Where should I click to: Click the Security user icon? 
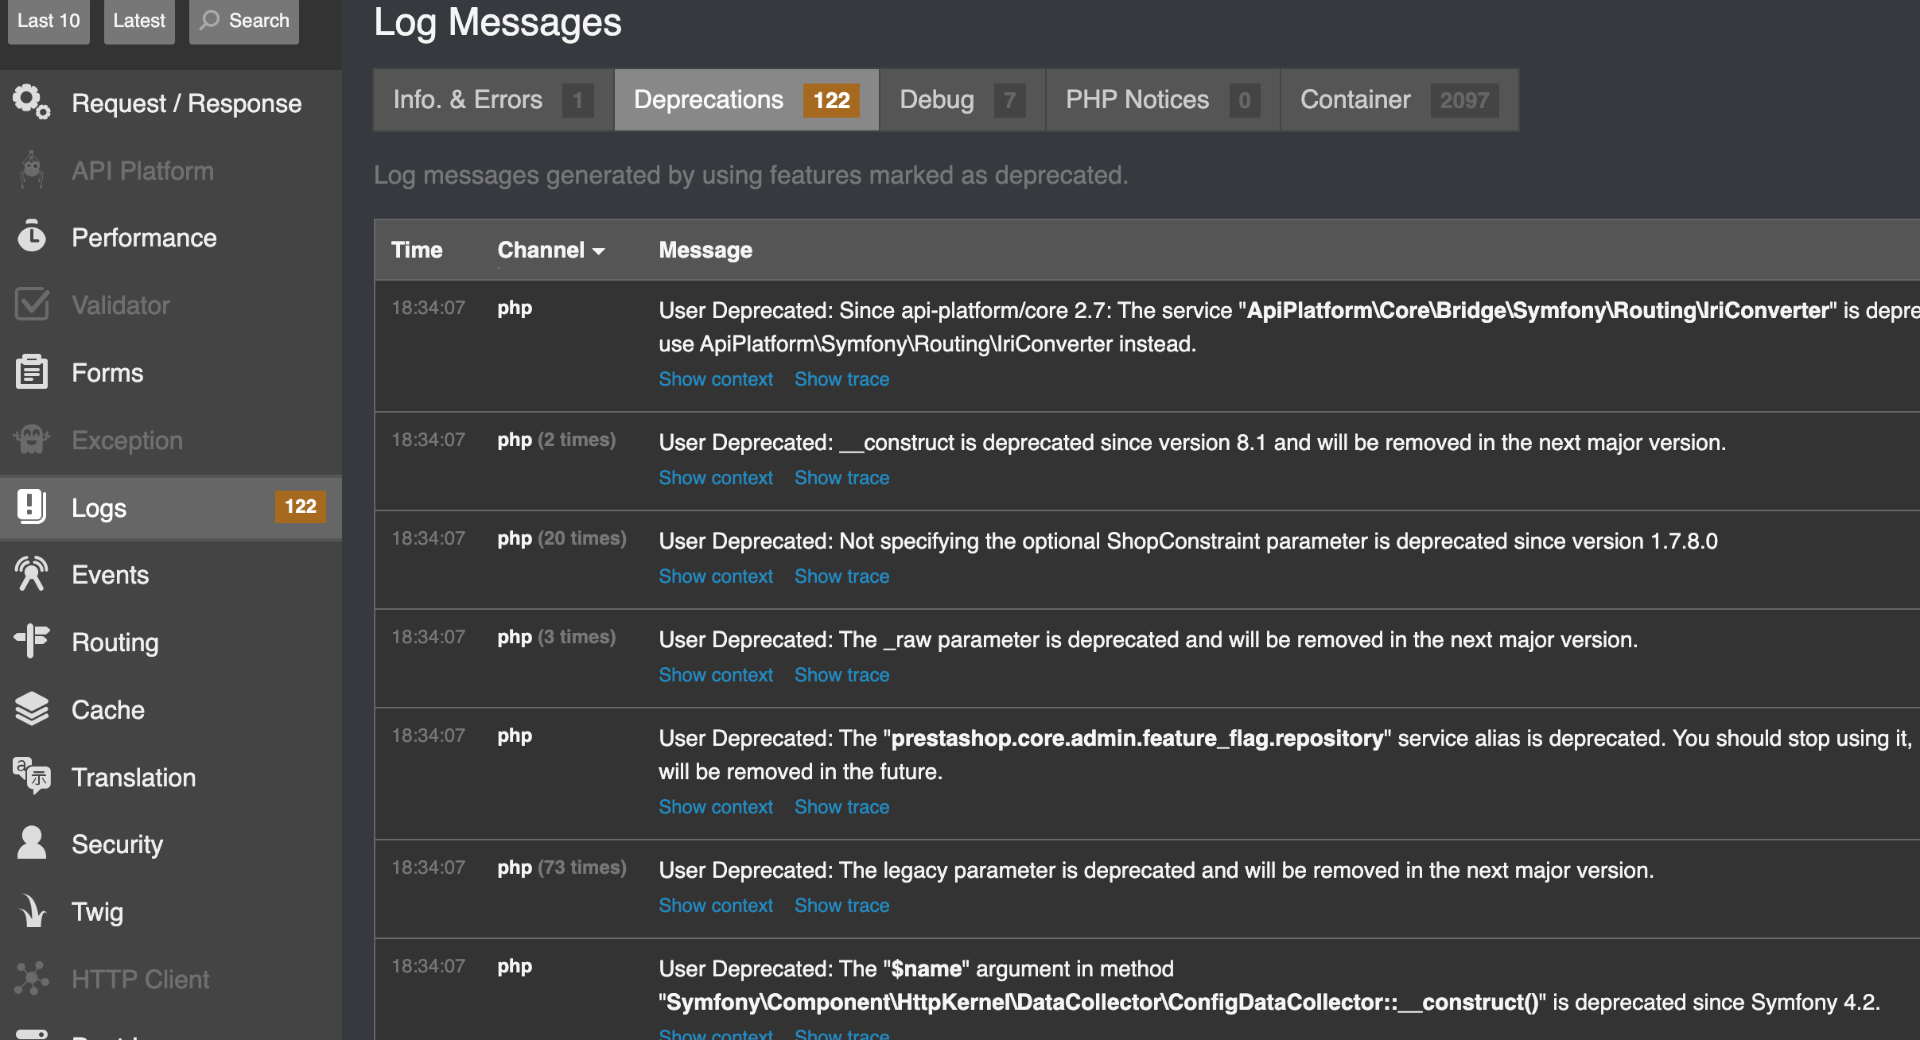(31, 843)
